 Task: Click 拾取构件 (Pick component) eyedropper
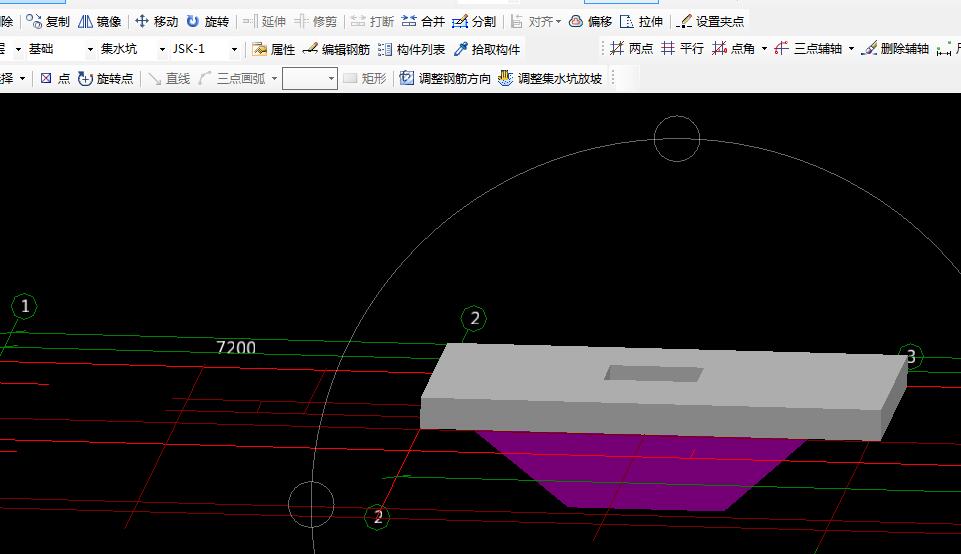click(461, 49)
